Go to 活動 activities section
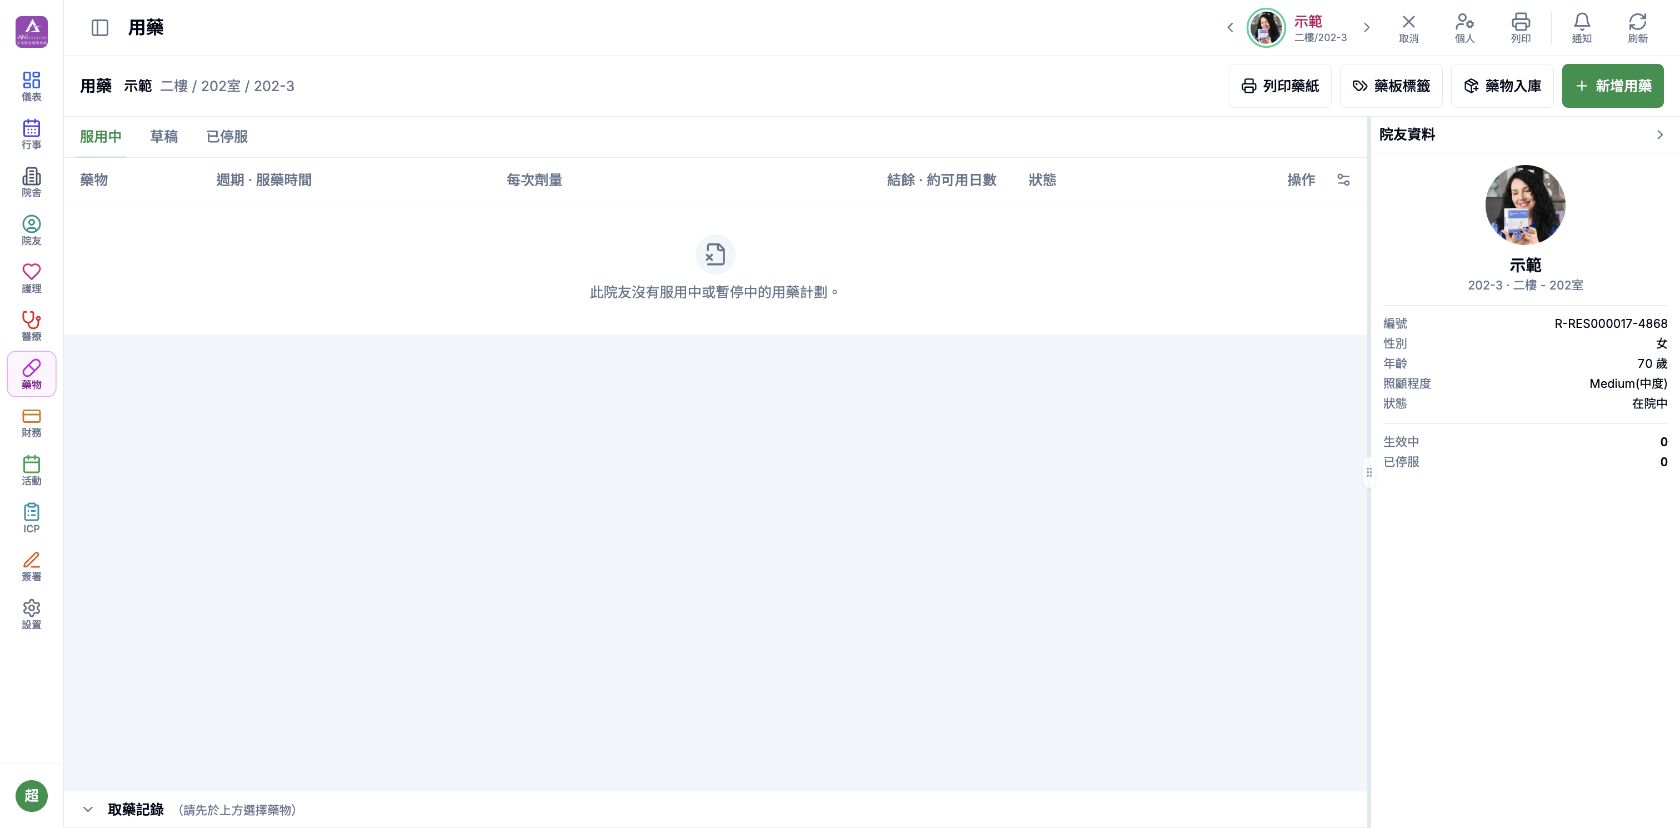This screenshot has height=828, width=1680. [x=31, y=470]
